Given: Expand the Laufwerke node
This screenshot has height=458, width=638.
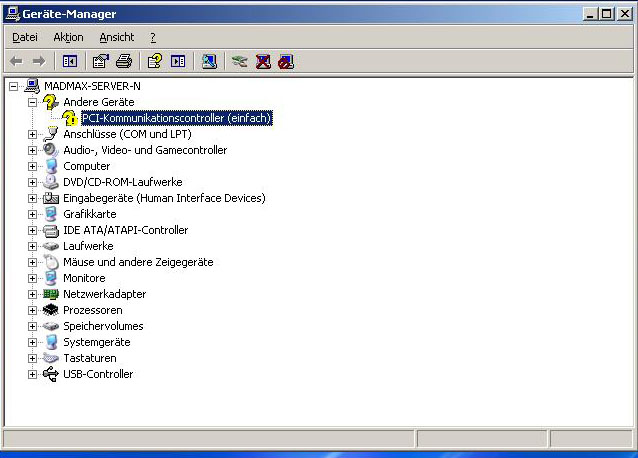Looking at the screenshot, I should click(x=33, y=246).
